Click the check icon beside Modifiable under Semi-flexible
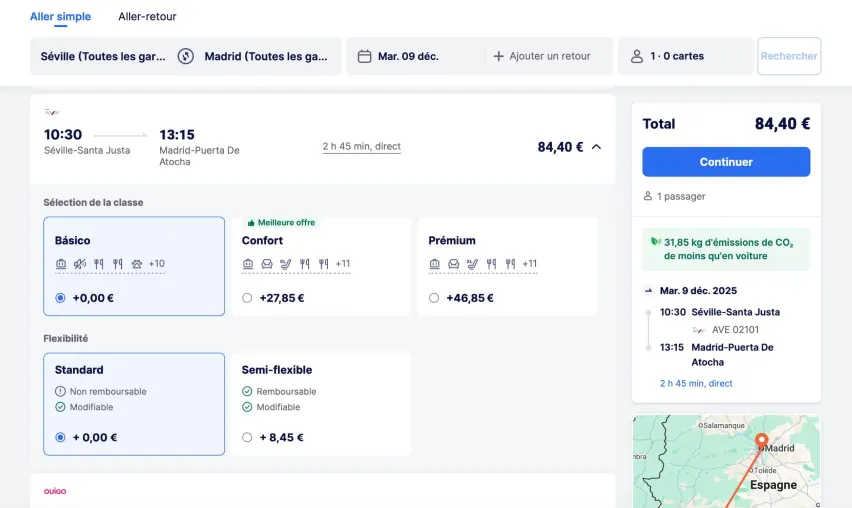 coord(247,407)
